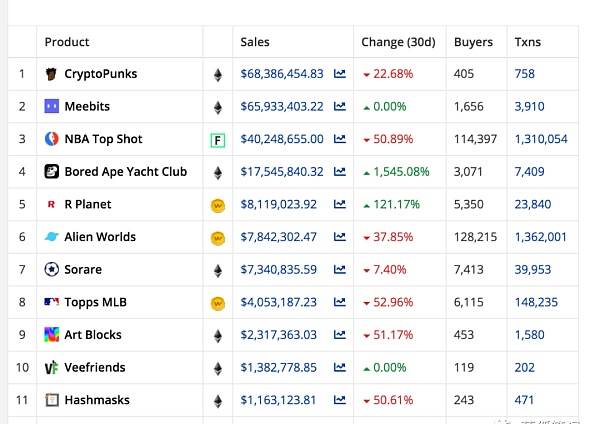Click the Ethereum icon in Sorare row

coord(218,271)
